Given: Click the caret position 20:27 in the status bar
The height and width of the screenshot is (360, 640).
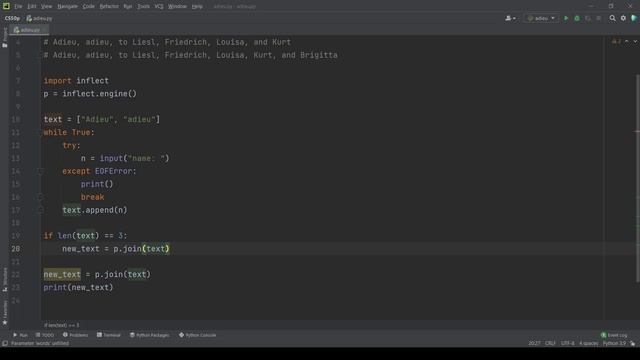Looking at the screenshot, I should (x=534, y=343).
